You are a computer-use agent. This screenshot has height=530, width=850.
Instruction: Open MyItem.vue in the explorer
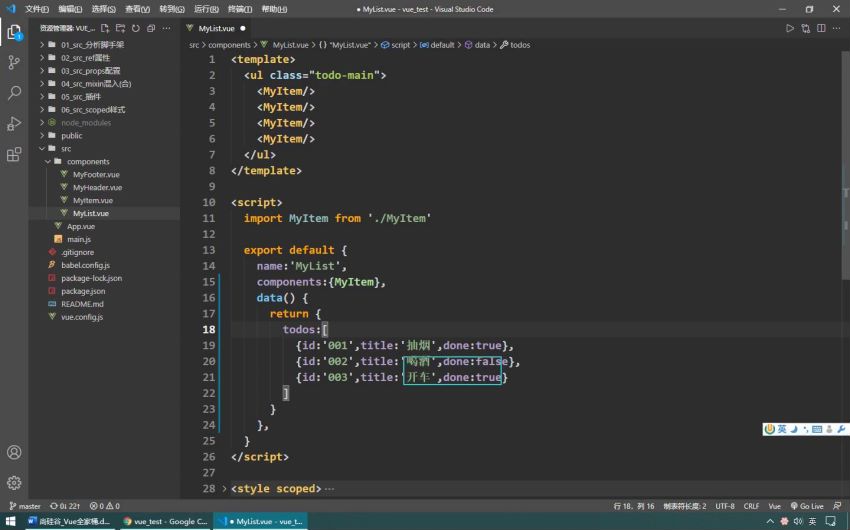[x=93, y=201]
